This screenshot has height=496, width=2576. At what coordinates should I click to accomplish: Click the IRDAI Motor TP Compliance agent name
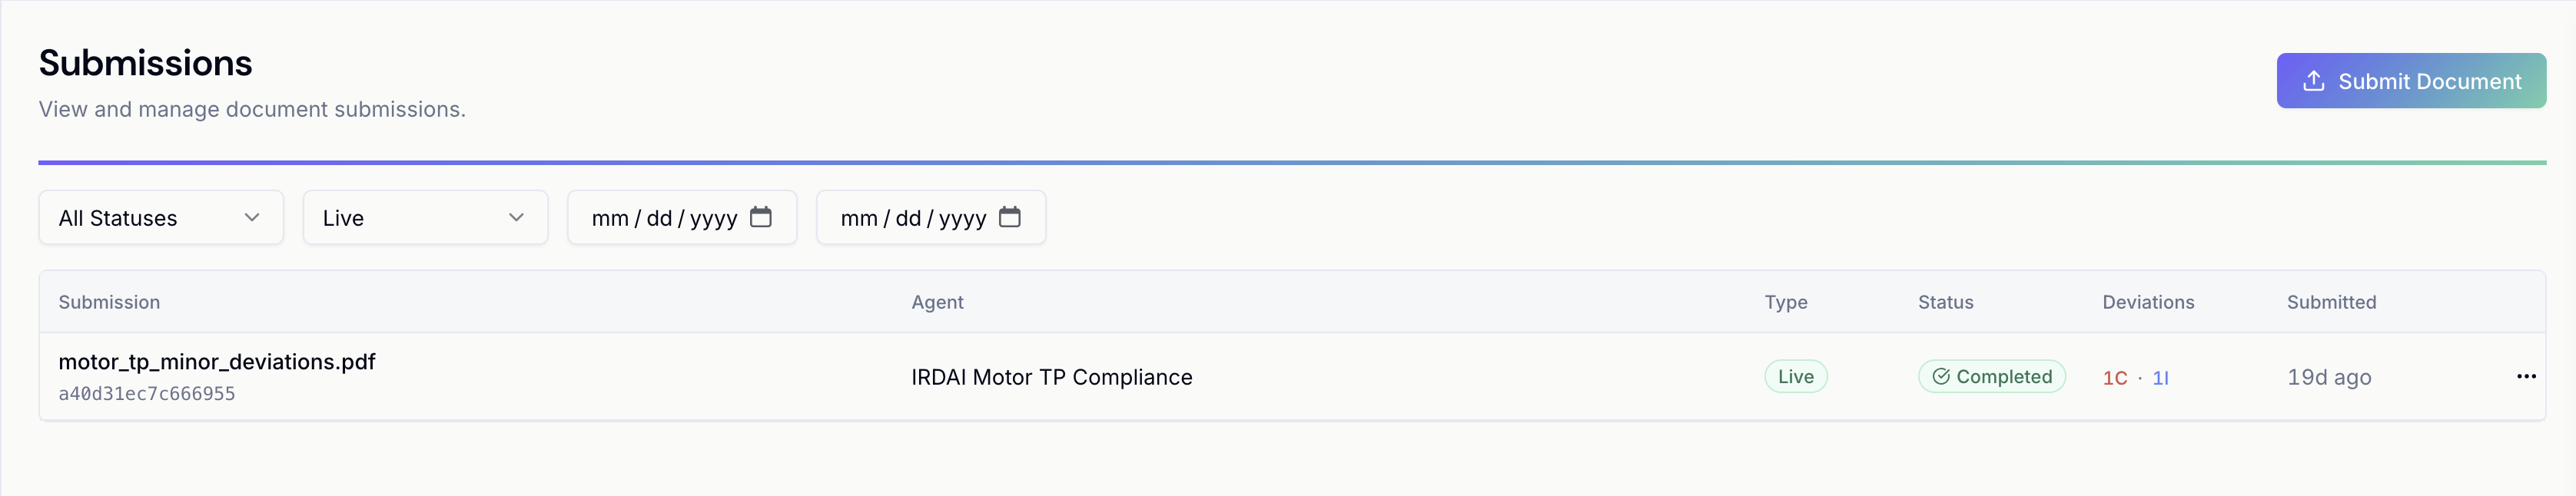(x=1051, y=377)
